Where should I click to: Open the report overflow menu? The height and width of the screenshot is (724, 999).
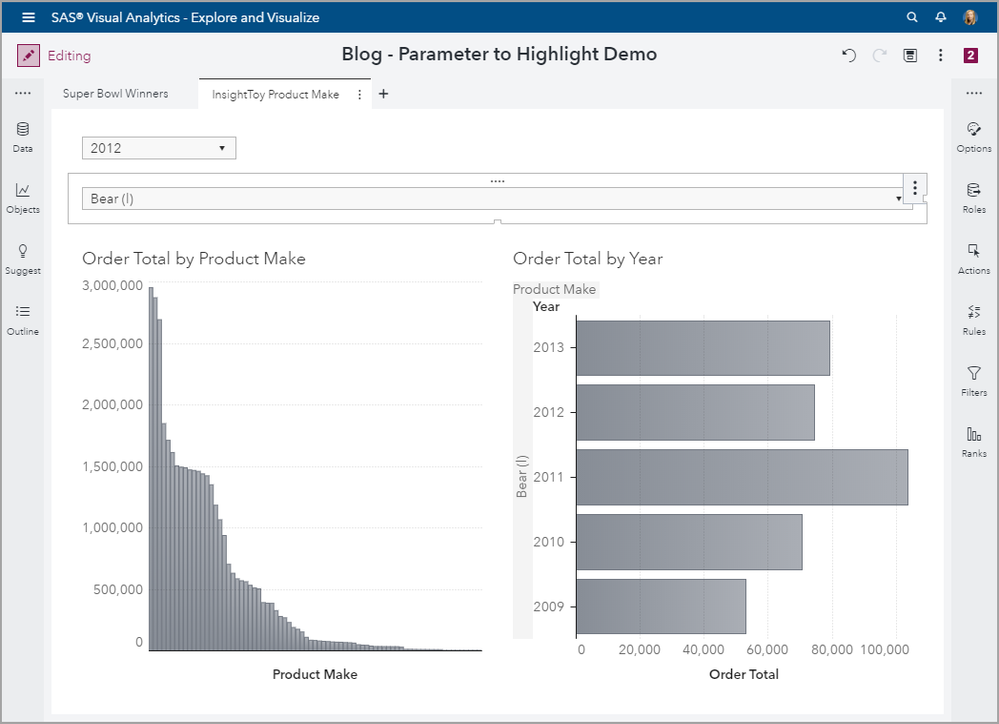[940, 55]
